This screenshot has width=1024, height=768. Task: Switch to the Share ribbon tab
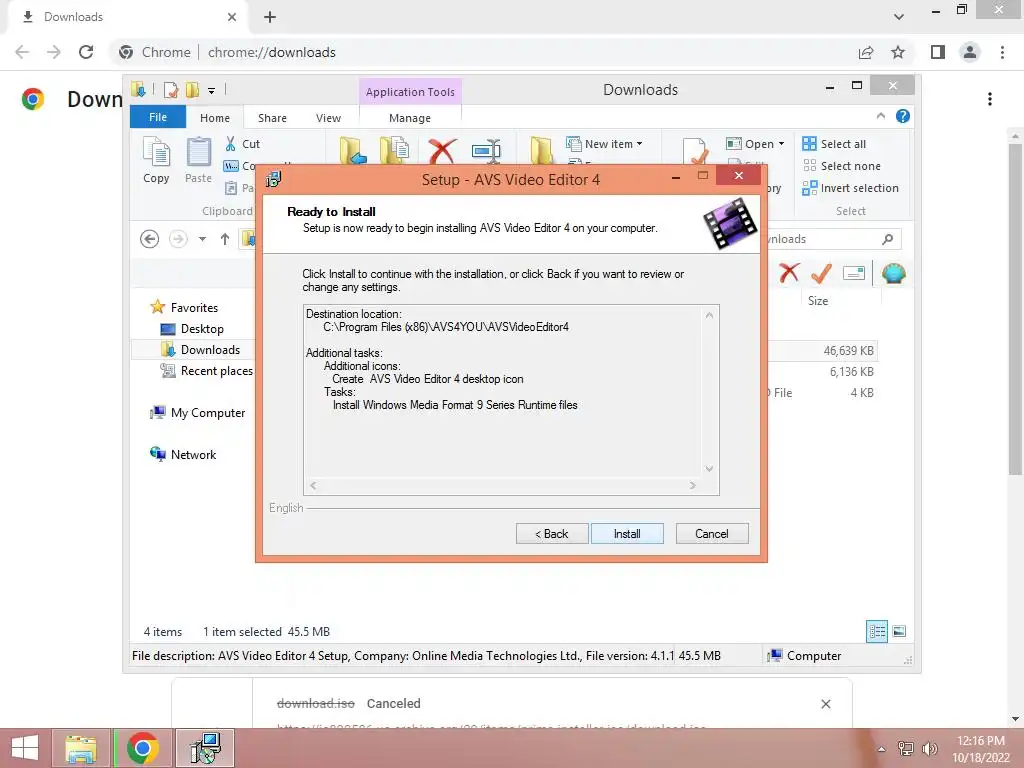[x=272, y=118]
